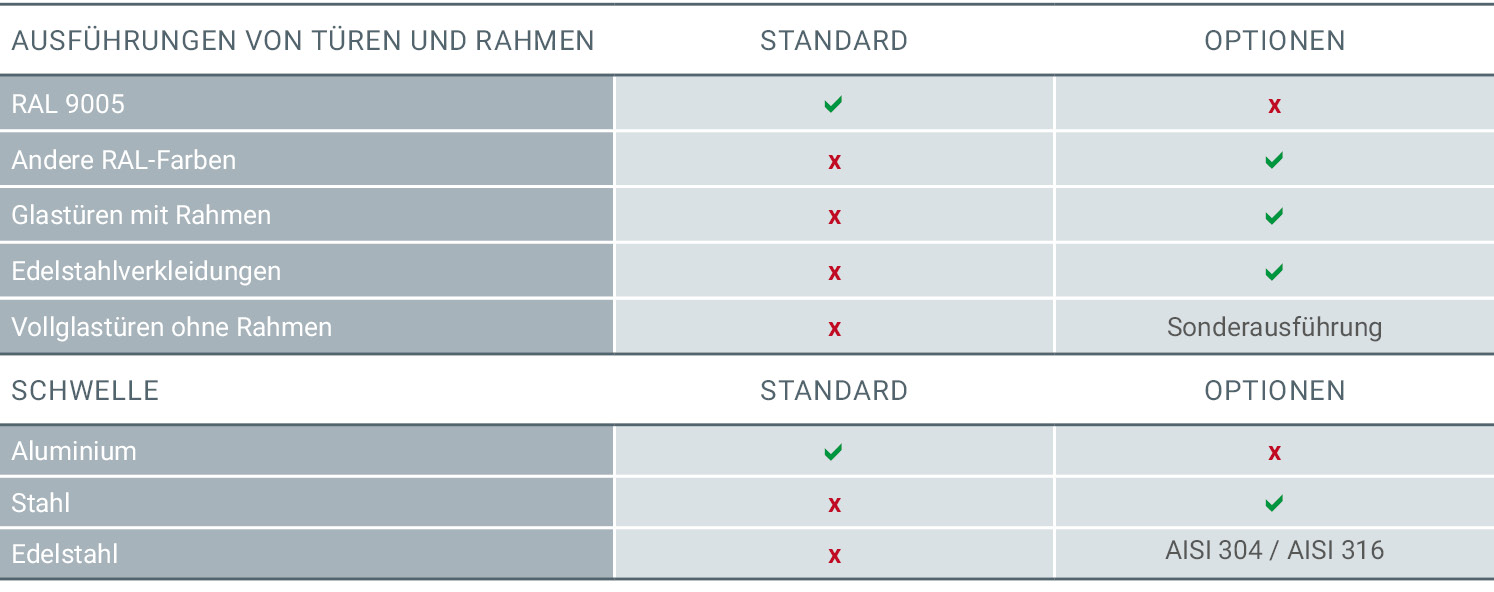Click red X in Vollglastüren ohne Rahmen row
This screenshot has height=592, width=1494.
834,329
